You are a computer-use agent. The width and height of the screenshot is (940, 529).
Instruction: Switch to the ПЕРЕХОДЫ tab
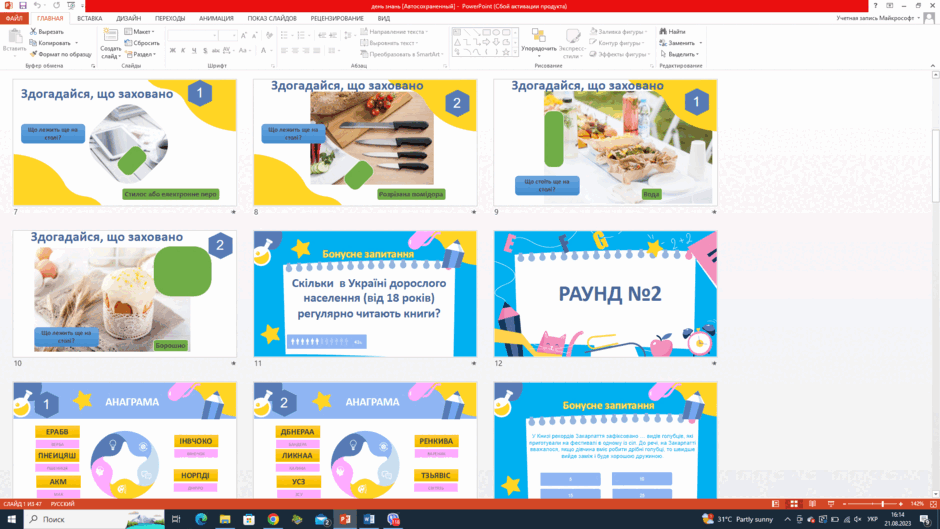(170, 18)
